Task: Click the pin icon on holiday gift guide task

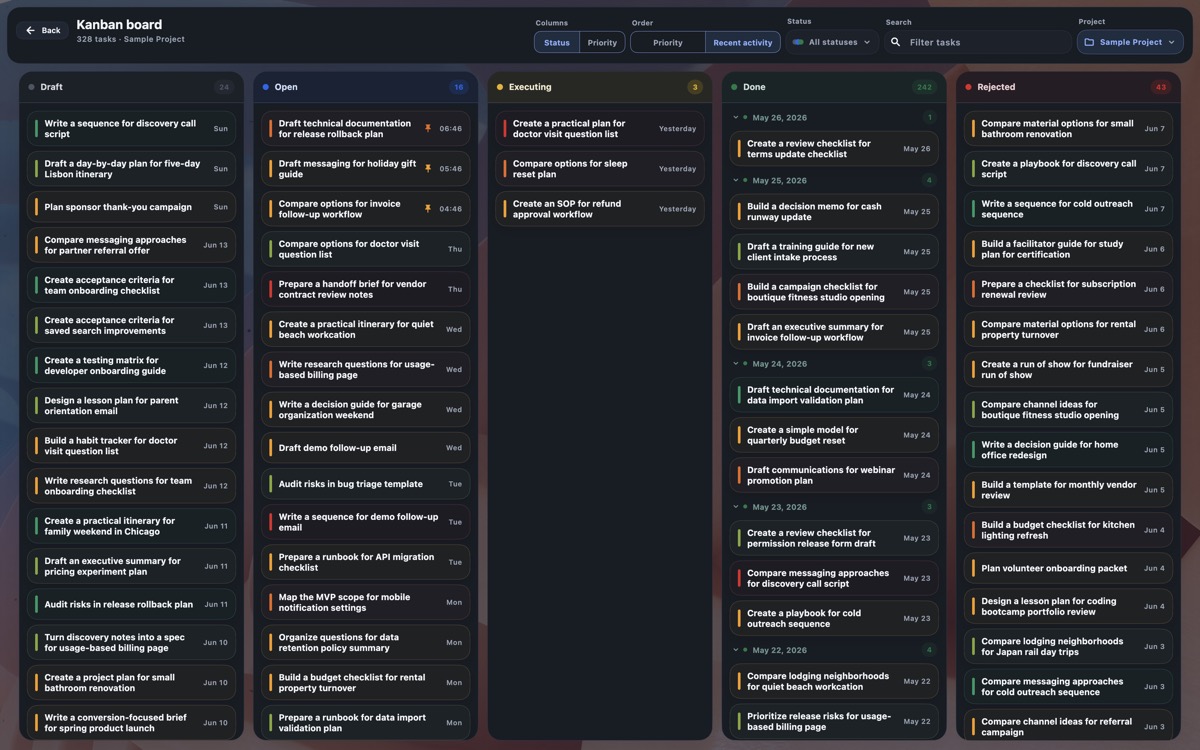Action: pos(428,168)
